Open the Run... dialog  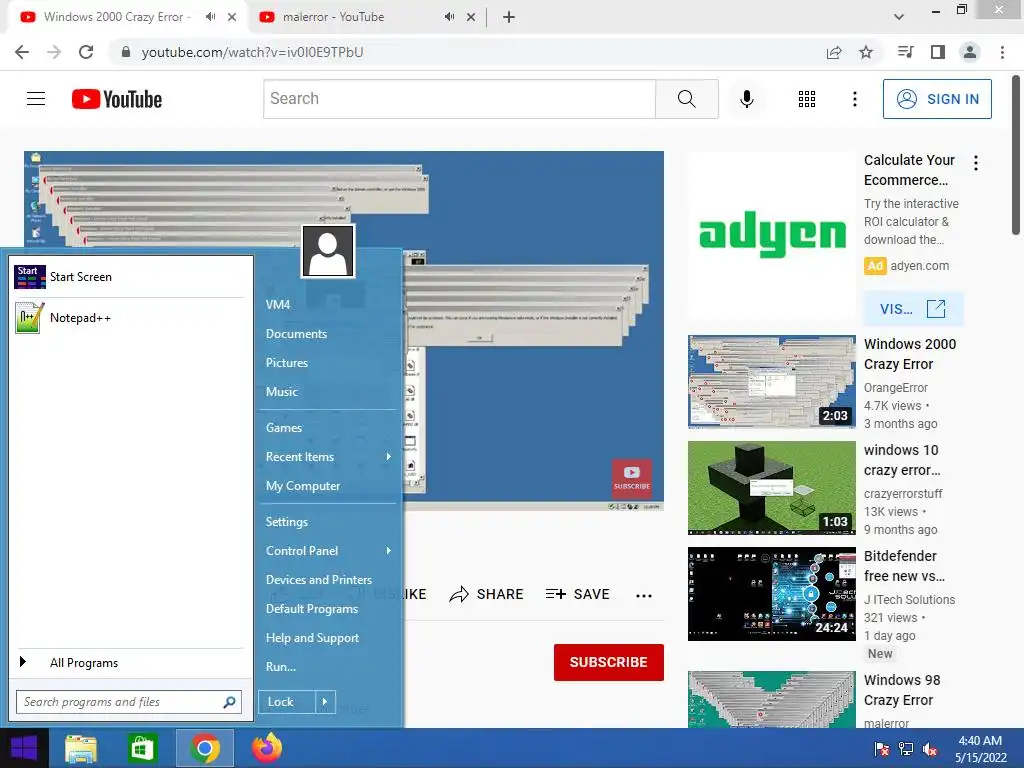(281, 667)
